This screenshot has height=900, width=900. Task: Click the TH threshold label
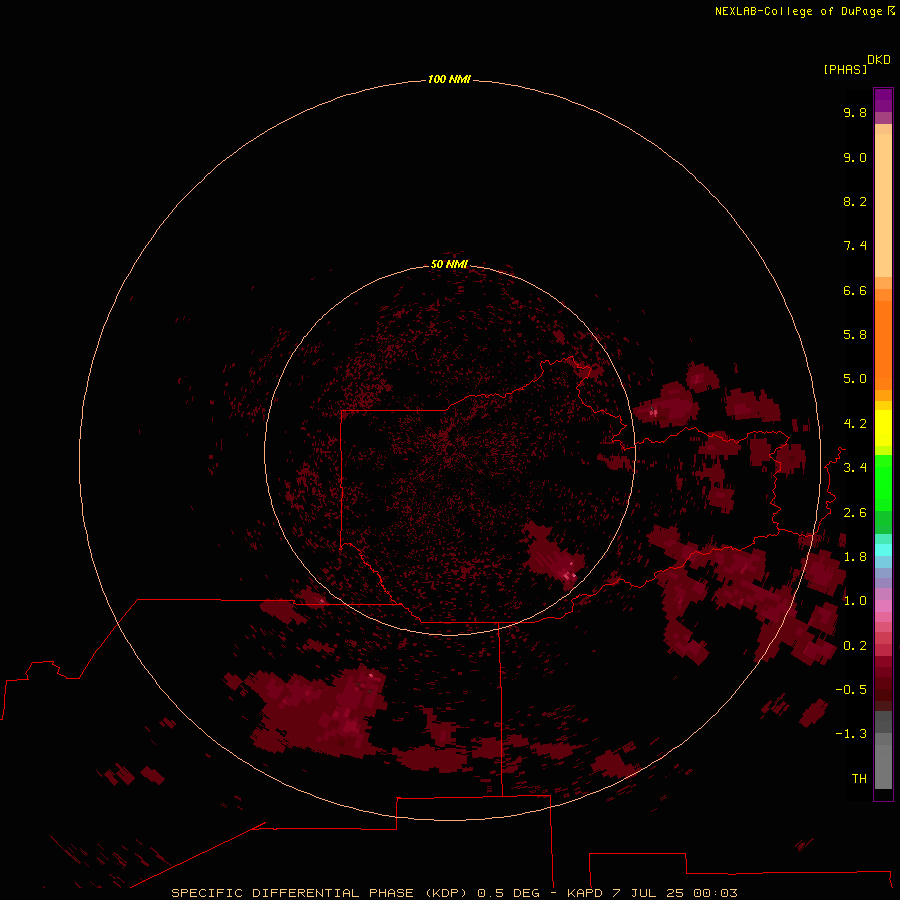coord(859,779)
